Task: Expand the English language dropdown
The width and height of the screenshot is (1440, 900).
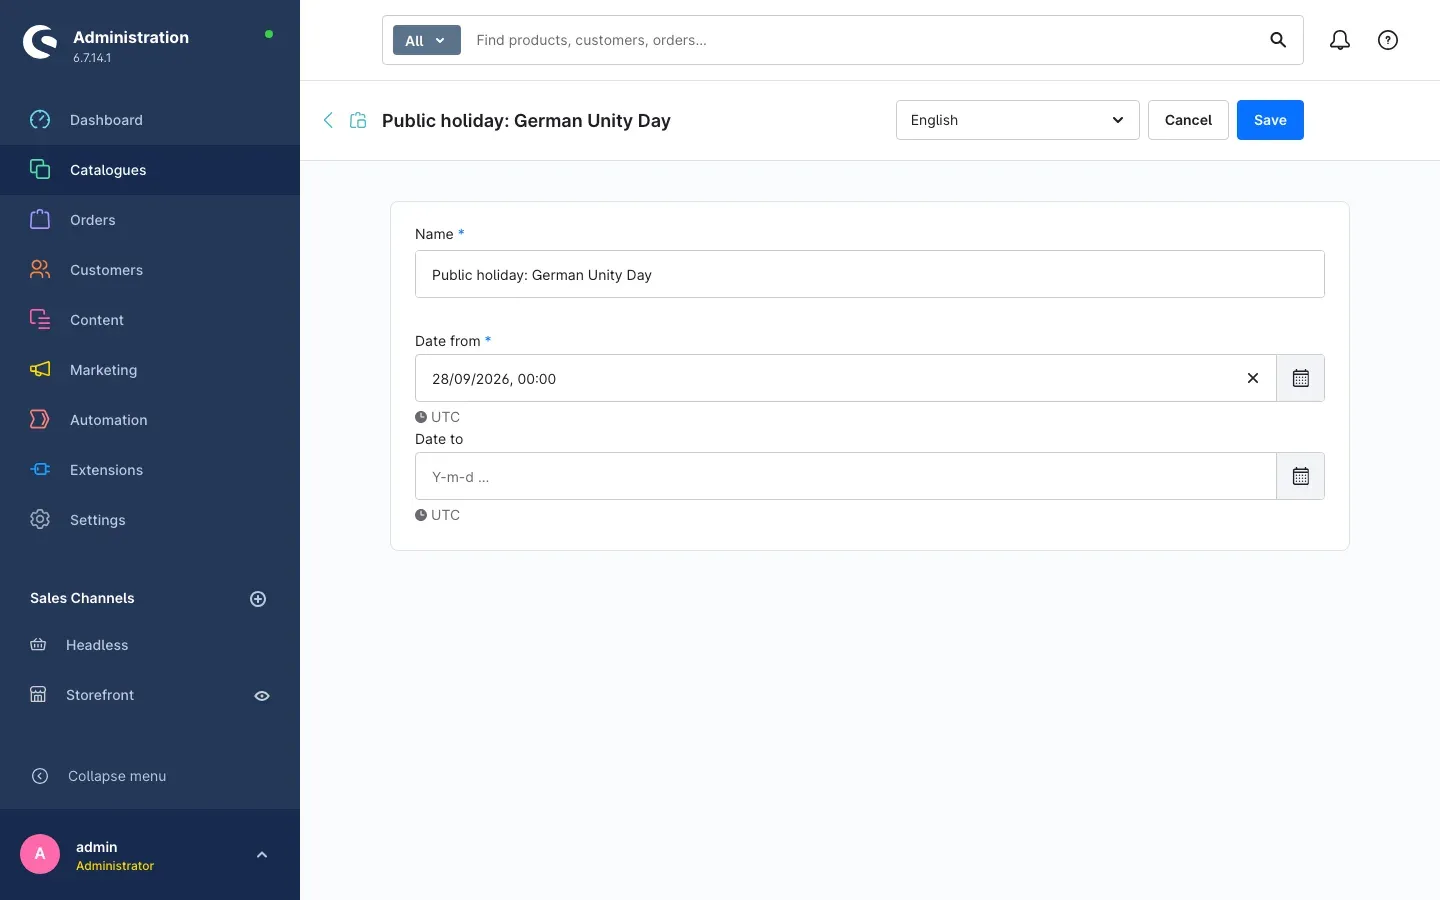Action: 1017,120
